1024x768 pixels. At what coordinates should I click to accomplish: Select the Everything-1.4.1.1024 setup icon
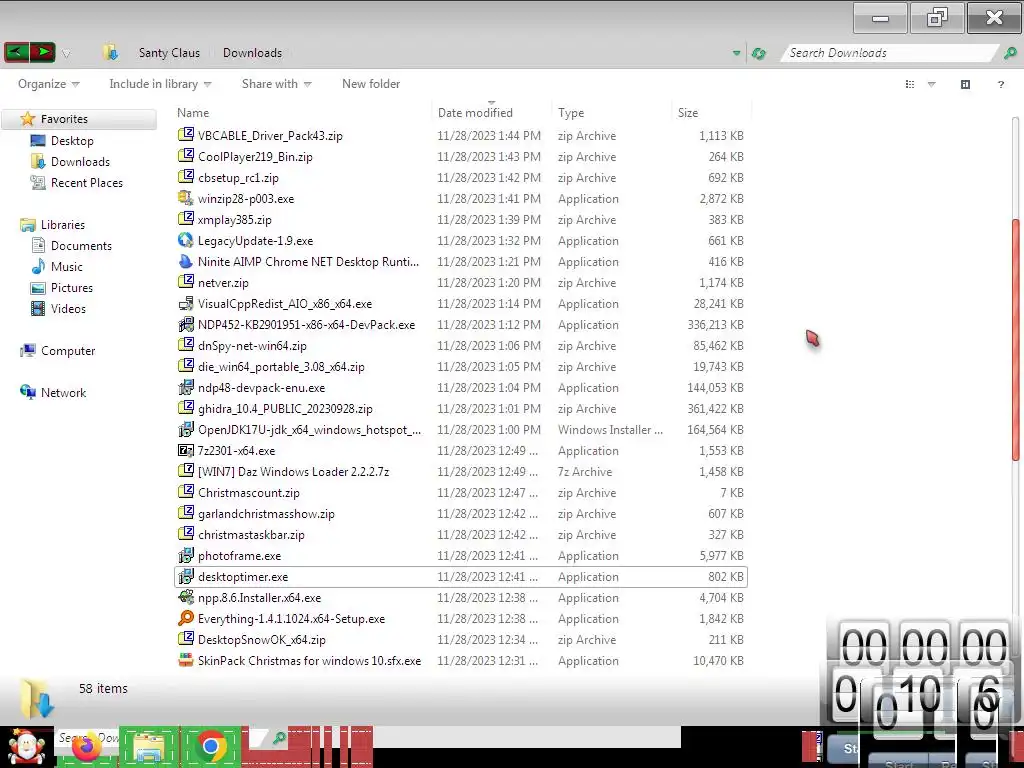click(x=186, y=618)
